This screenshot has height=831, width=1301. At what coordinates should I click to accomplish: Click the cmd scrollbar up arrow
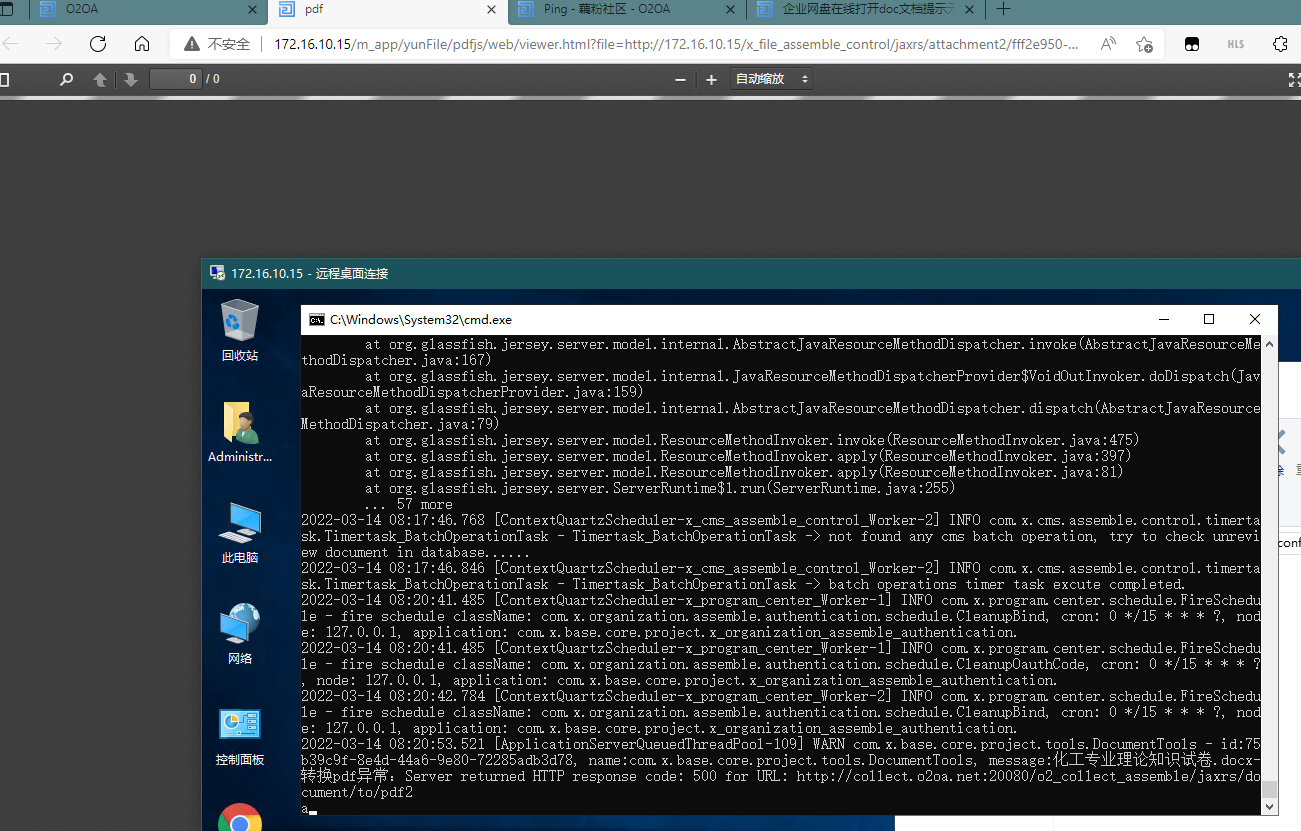(1269, 344)
